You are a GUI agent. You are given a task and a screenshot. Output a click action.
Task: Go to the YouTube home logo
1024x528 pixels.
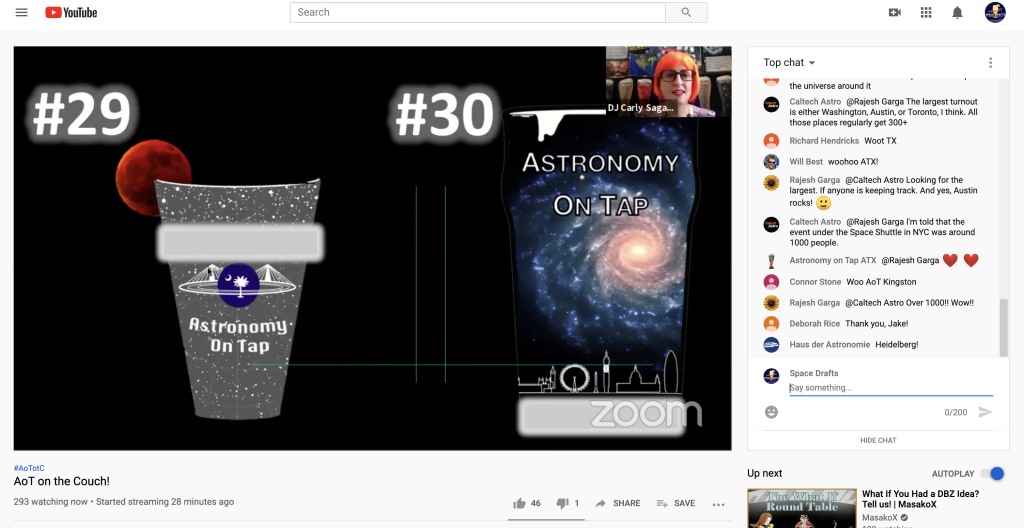(x=71, y=12)
